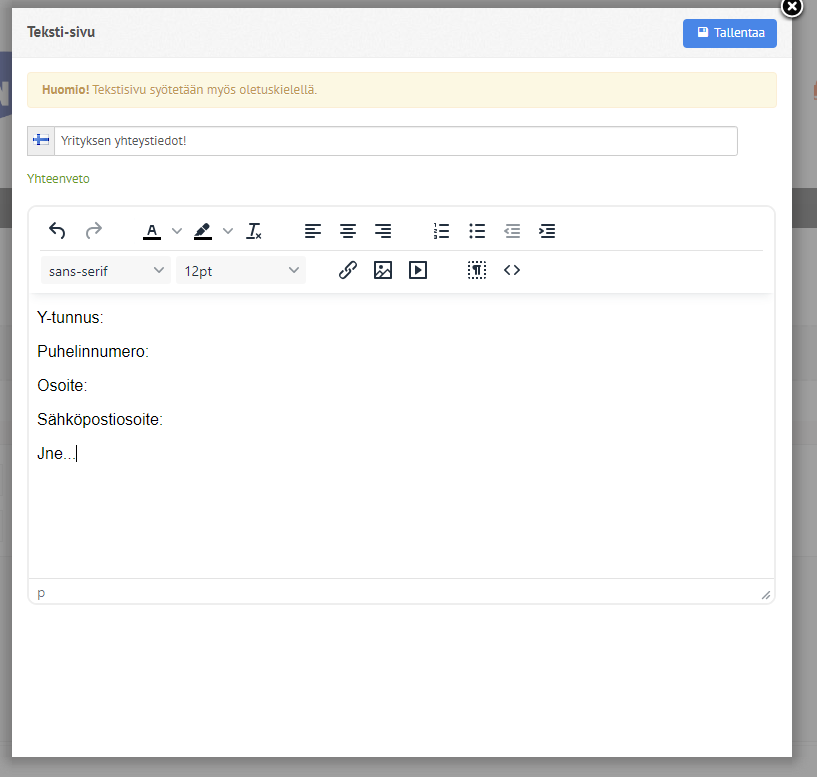
Task: Align text to the right
Action: click(383, 231)
